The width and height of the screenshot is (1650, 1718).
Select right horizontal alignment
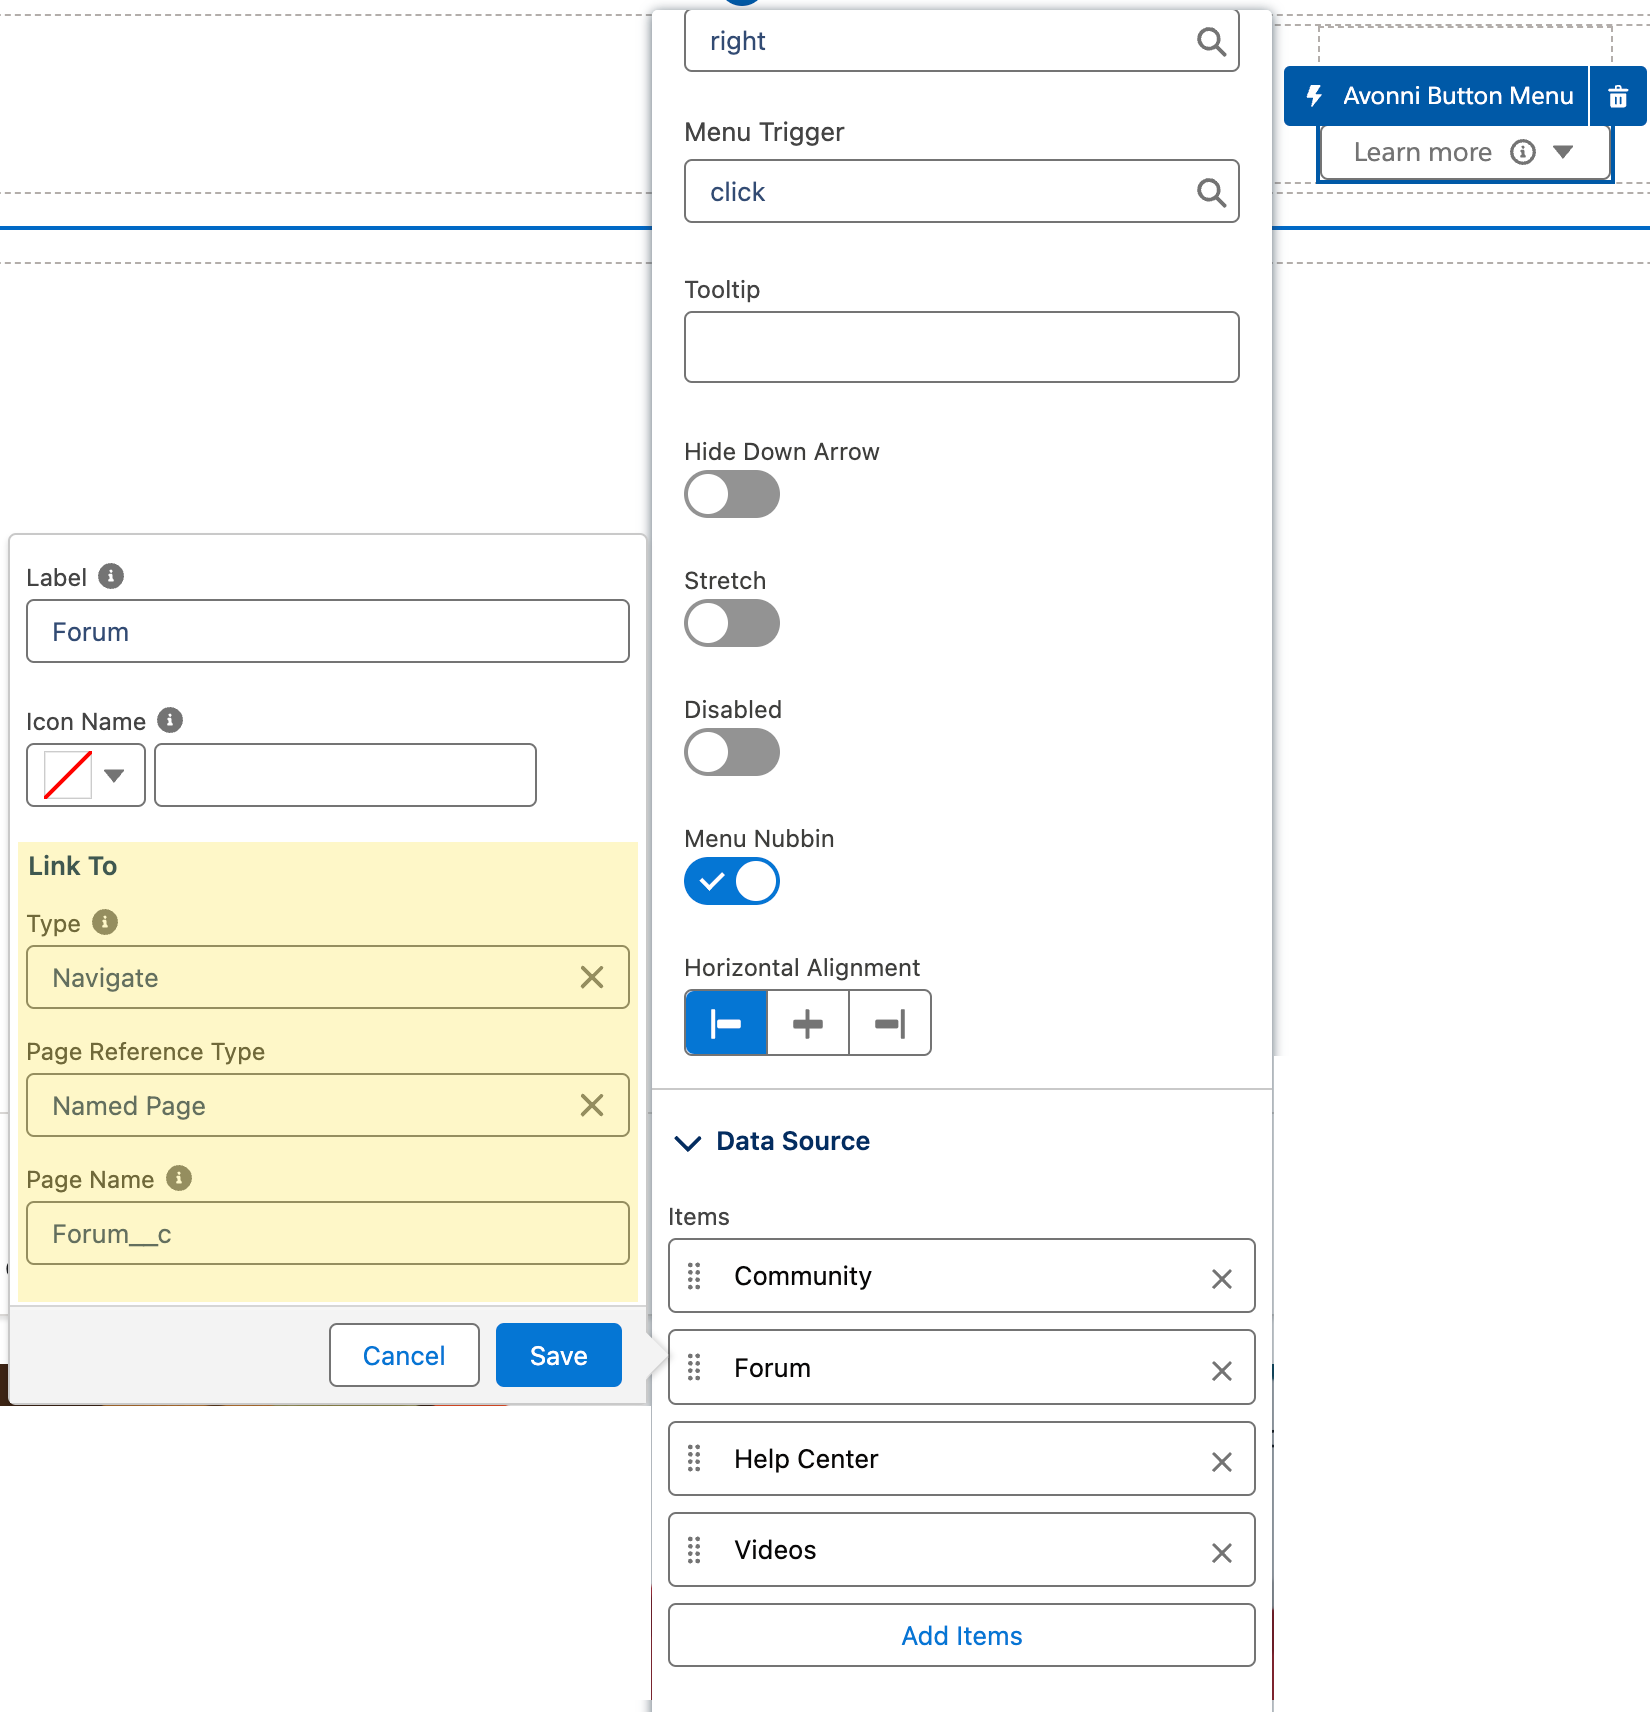coord(889,1023)
